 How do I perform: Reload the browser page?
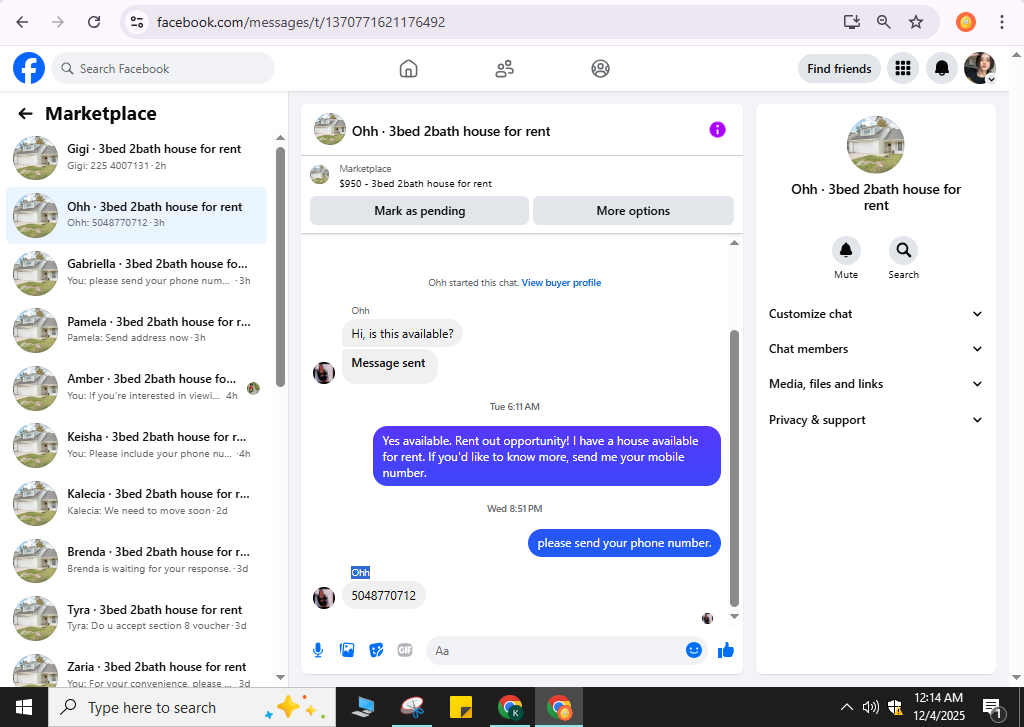(x=94, y=22)
